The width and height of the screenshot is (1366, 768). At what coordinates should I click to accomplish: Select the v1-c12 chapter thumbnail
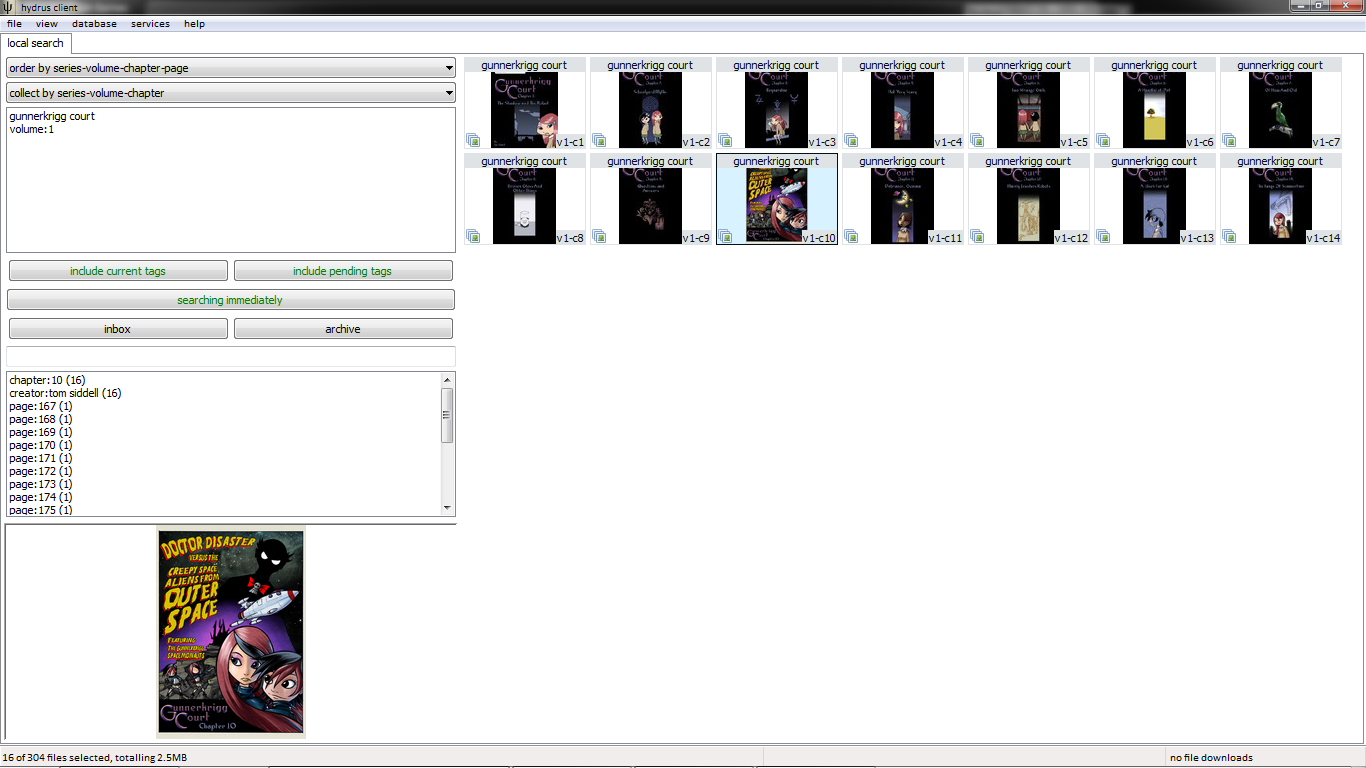pyautogui.click(x=1029, y=199)
